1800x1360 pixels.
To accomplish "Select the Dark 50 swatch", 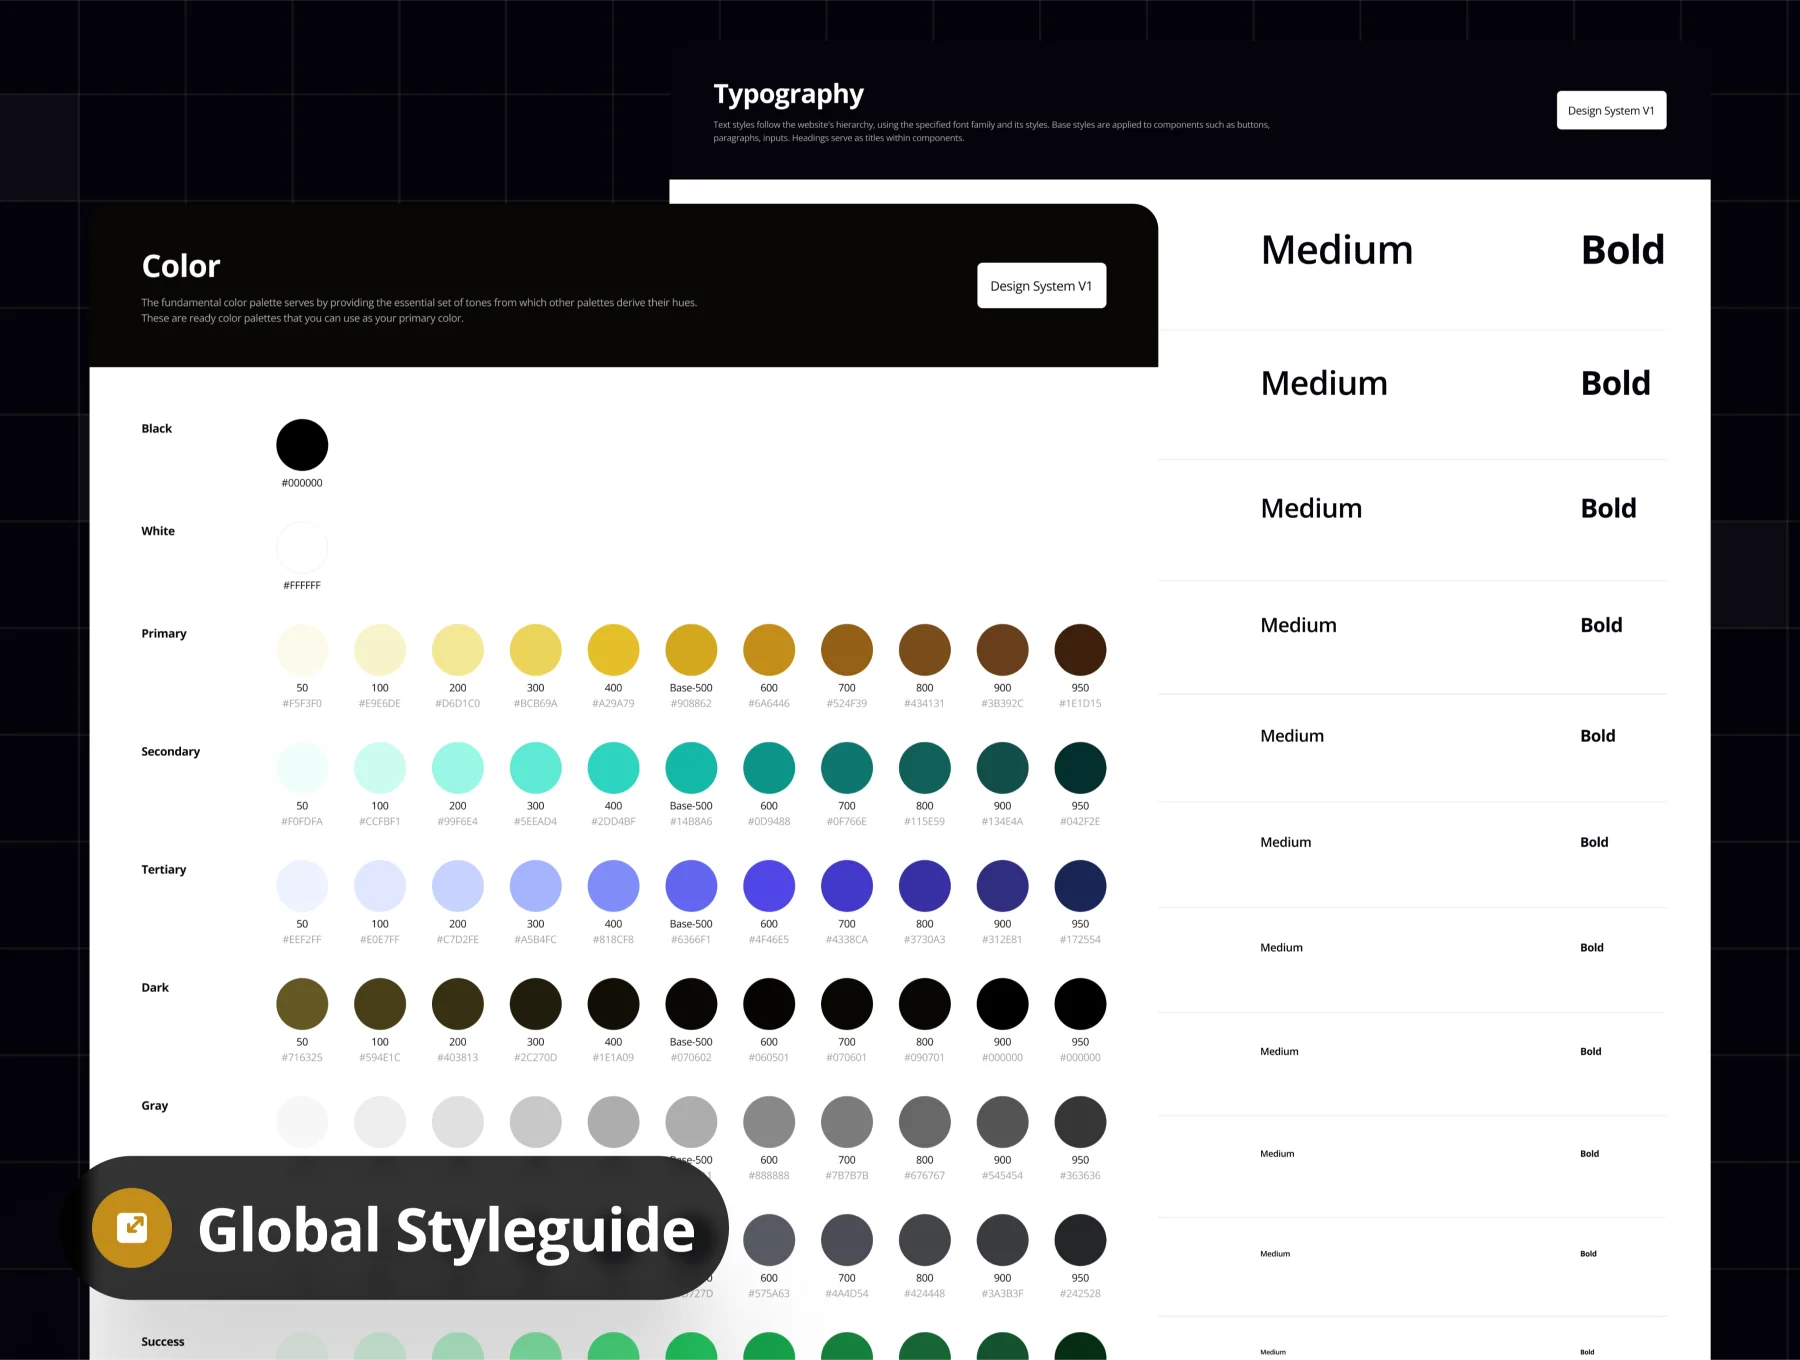I will (x=302, y=1004).
